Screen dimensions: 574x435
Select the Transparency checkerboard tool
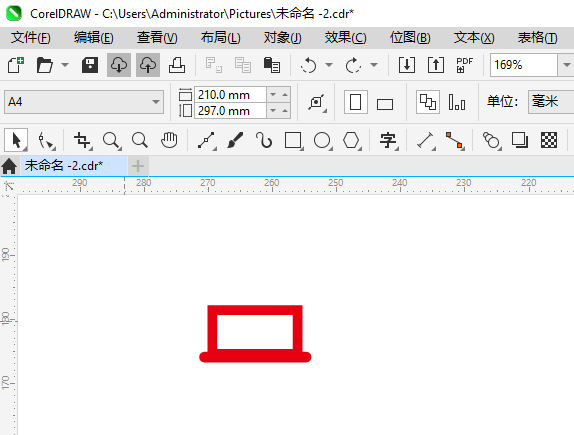point(549,140)
